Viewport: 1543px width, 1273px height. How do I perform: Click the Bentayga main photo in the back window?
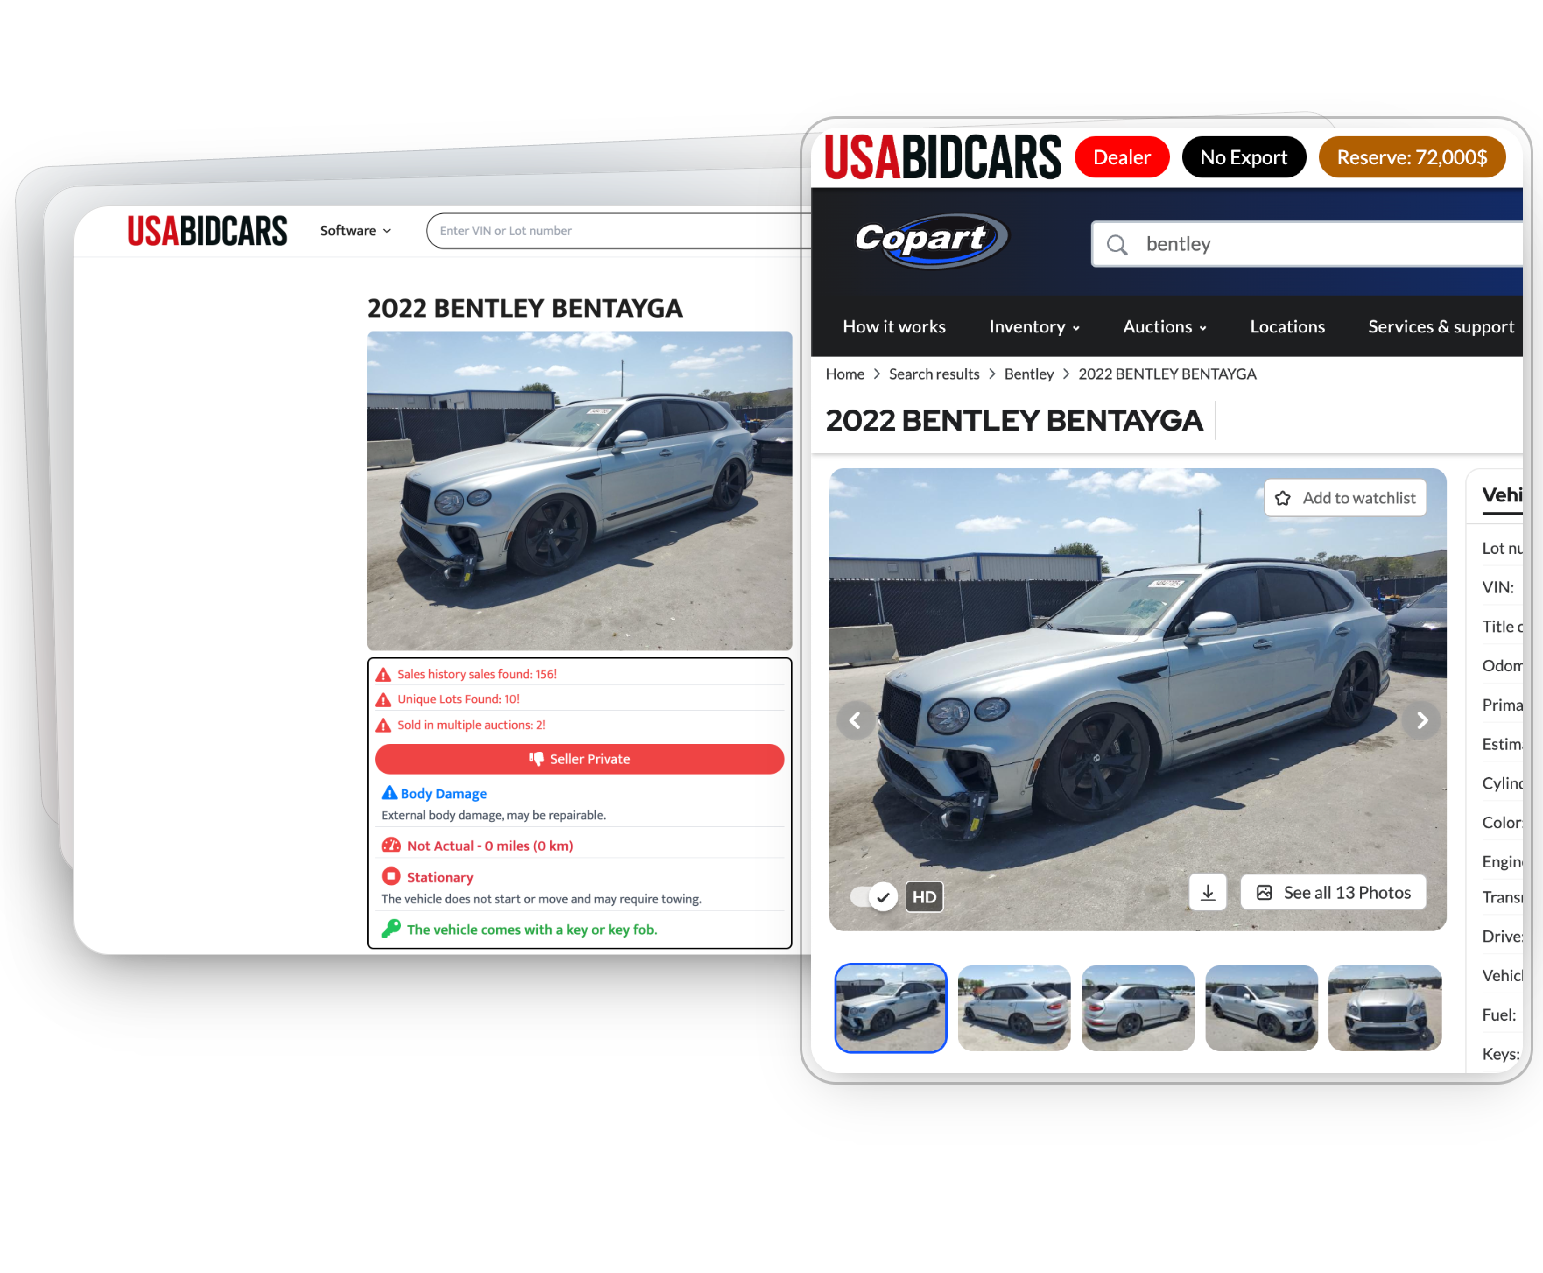coord(580,491)
